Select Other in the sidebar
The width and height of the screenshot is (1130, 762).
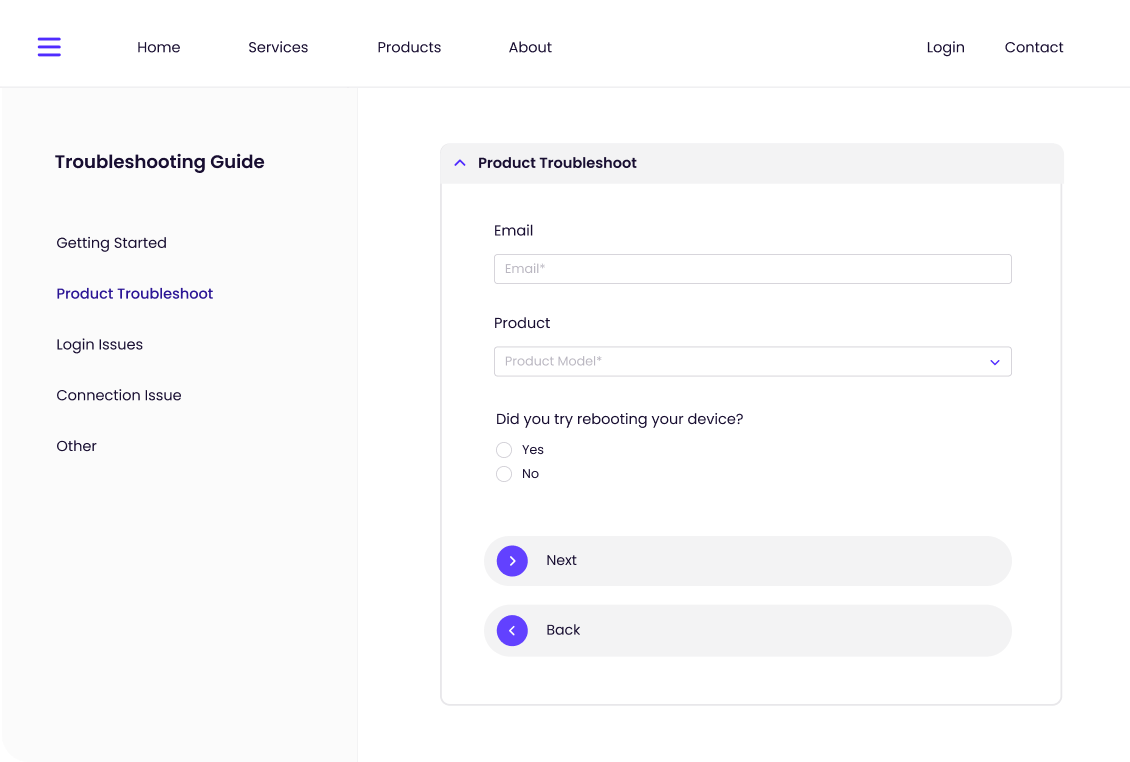pyautogui.click(x=76, y=446)
